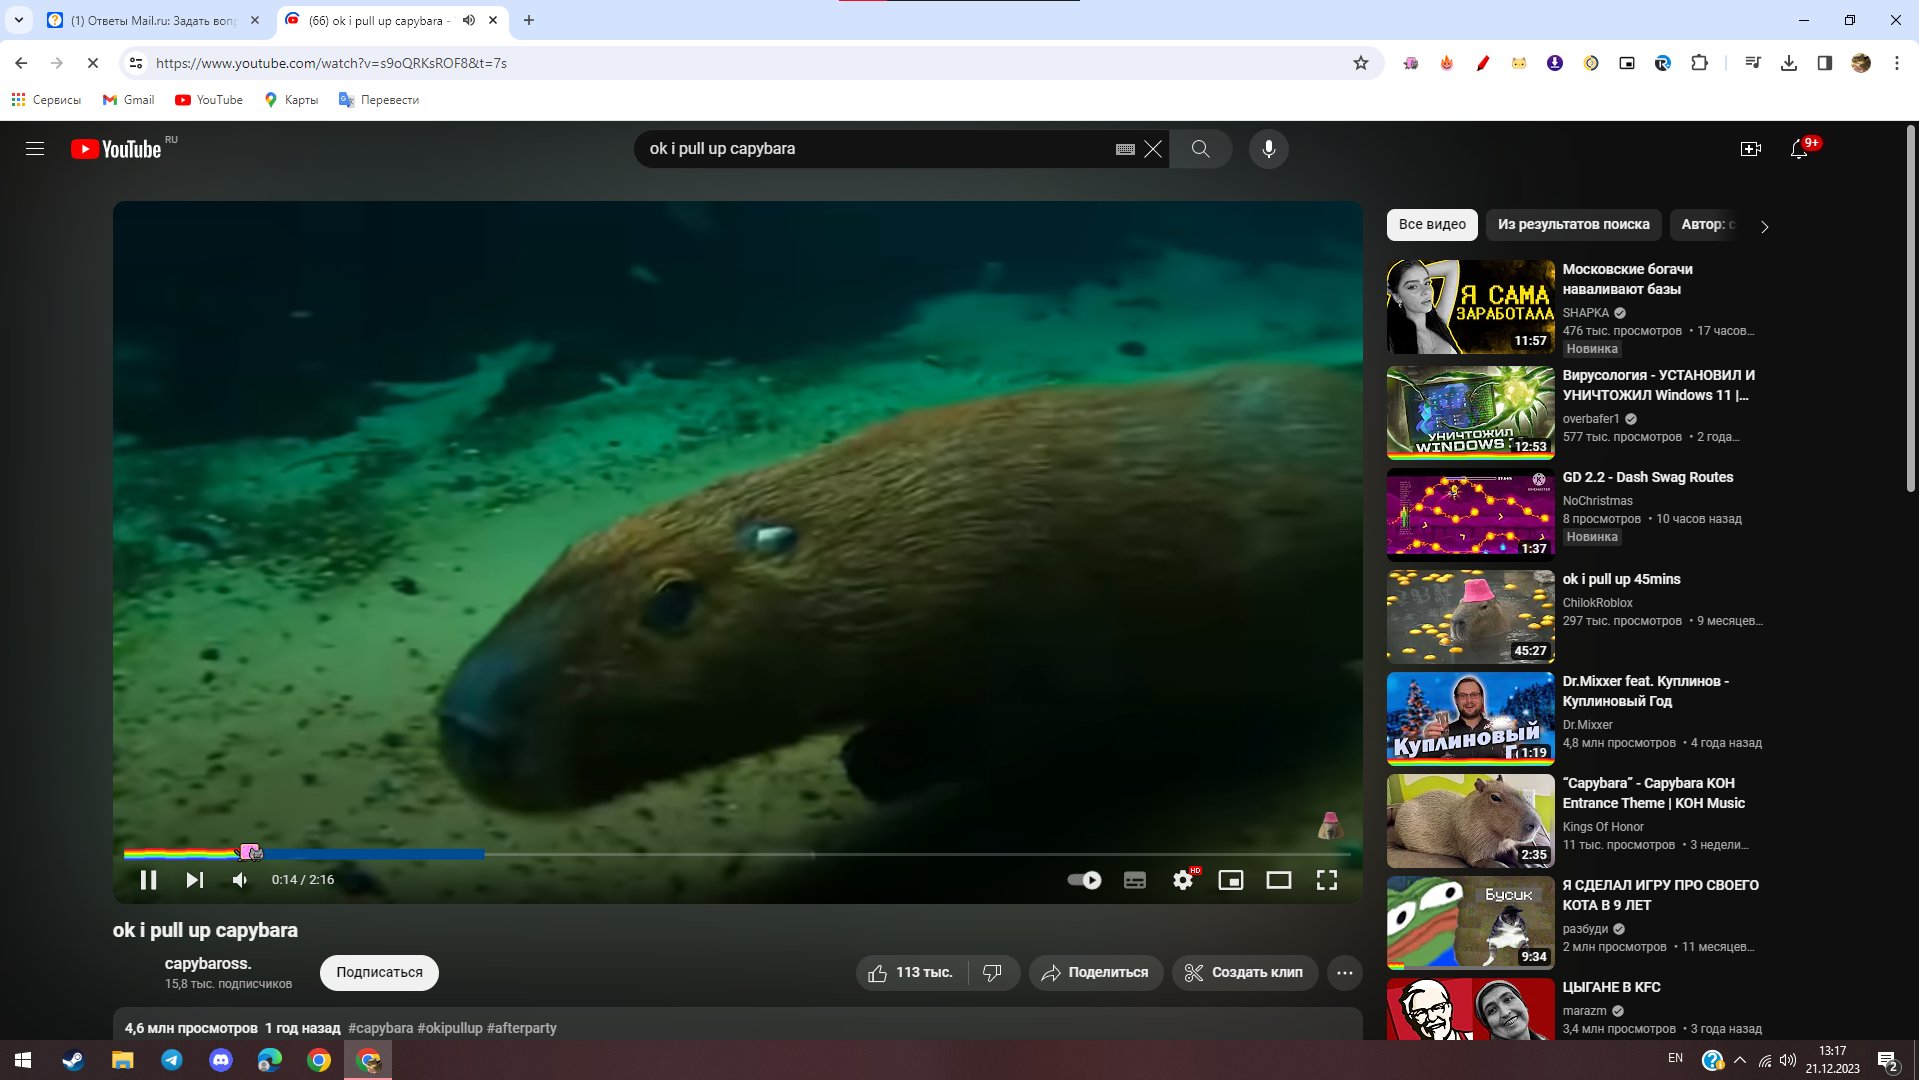Open the Карты bookmark
Screen dimensions: 1919x1080
point(291,100)
